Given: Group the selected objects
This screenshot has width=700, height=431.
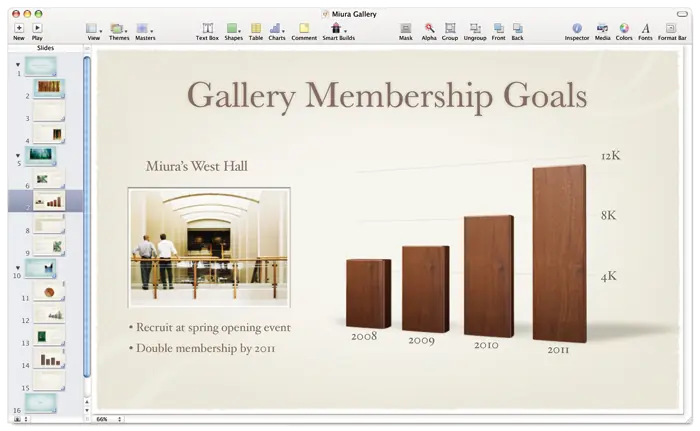Looking at the screenshot, I should (450, 31).
